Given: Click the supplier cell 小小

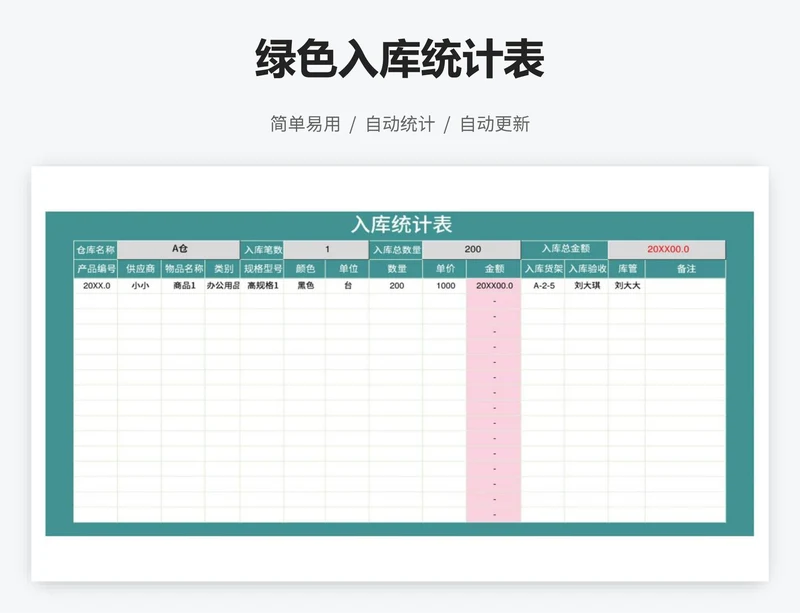Looking at the screenshot, I should [140, 286].
